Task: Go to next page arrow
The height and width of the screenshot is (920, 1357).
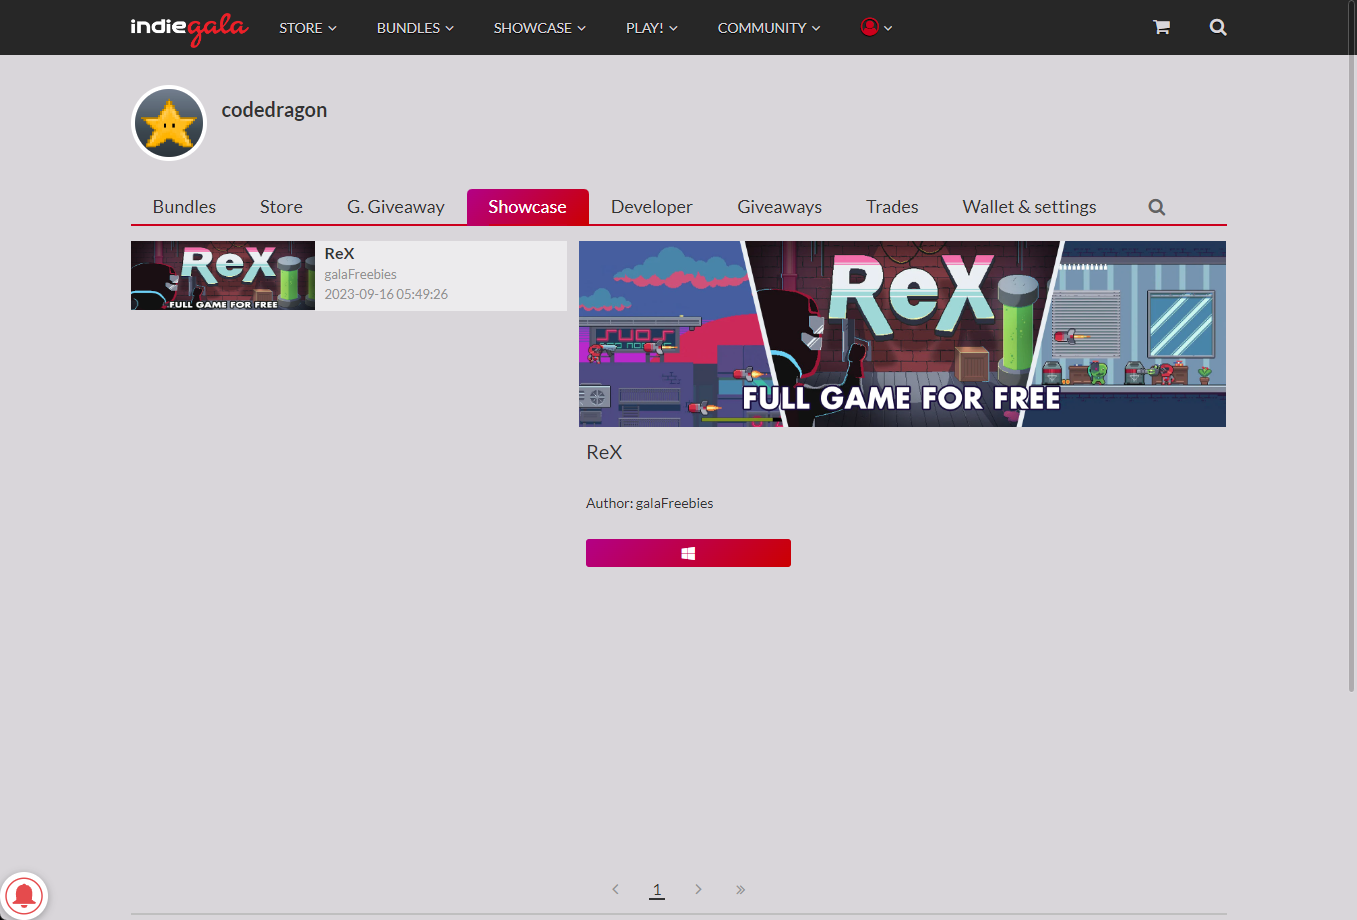Action: coord(698,889)
